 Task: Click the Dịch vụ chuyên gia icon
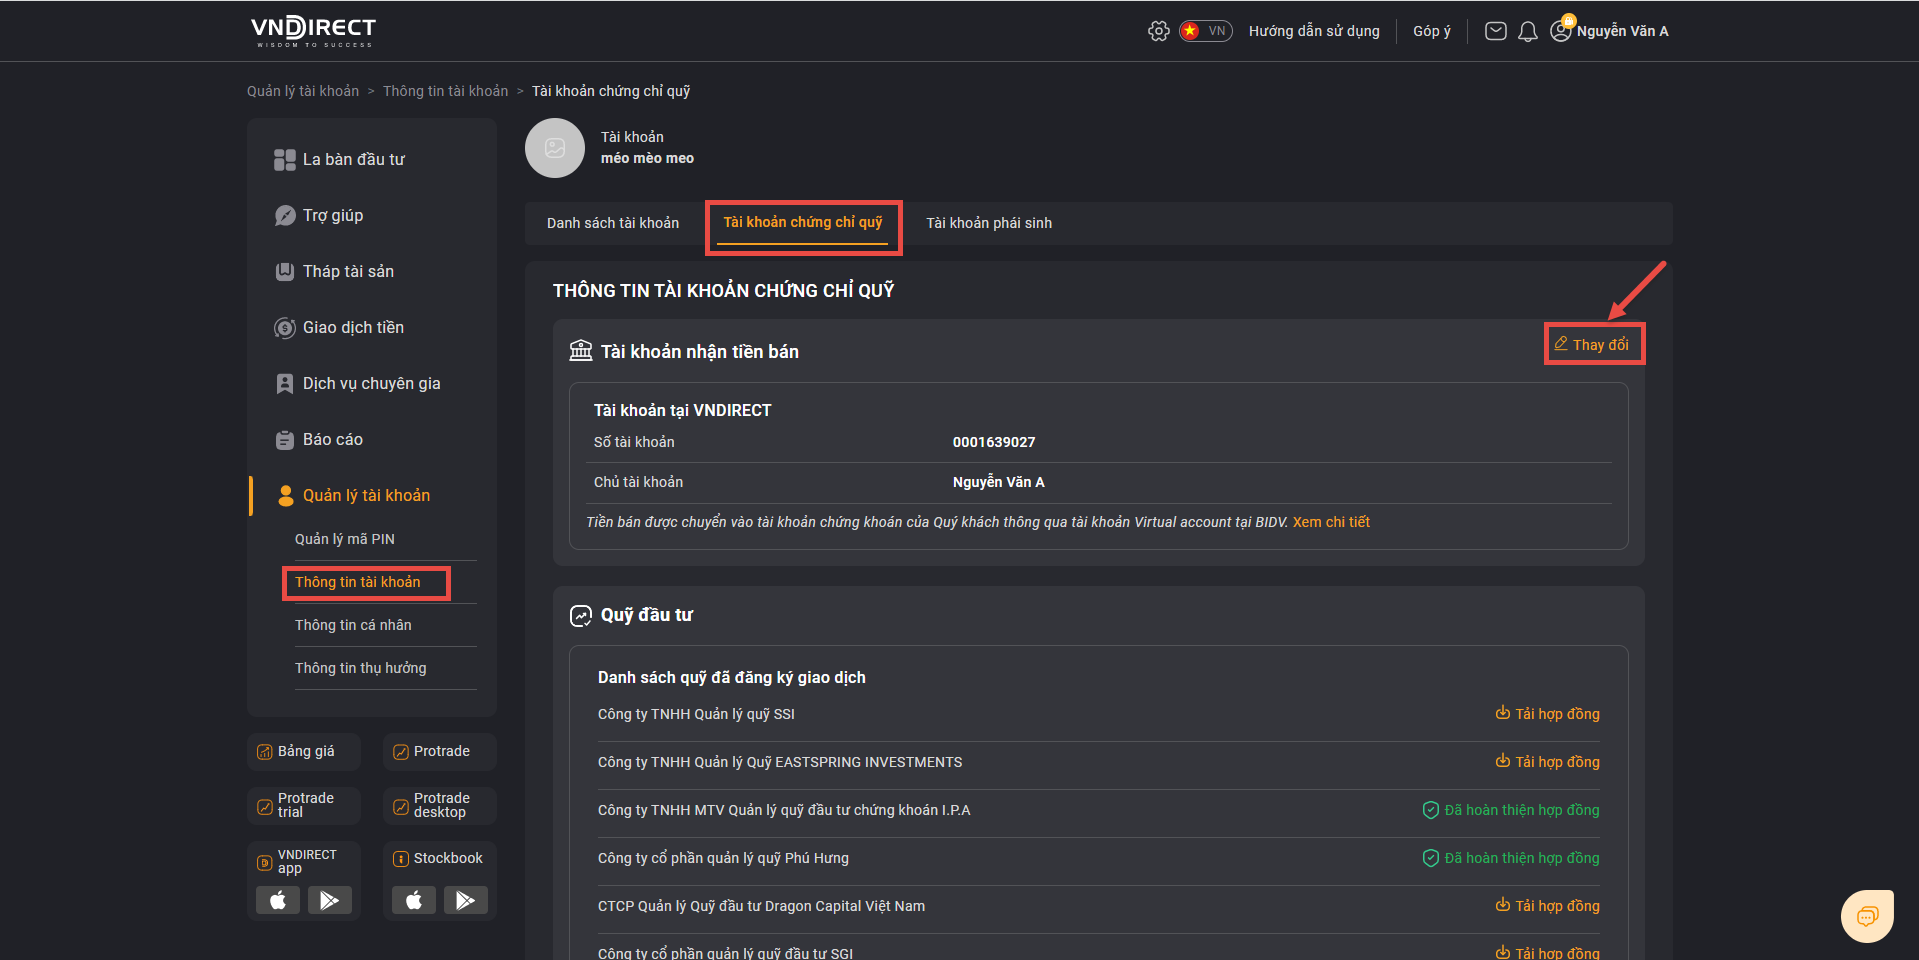pos(284,383)
